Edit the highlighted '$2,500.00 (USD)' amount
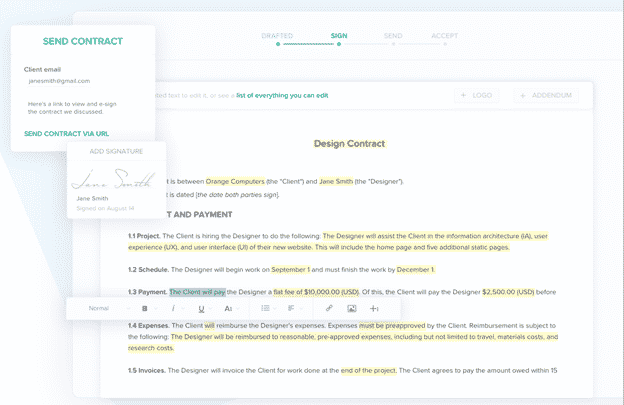The height and width of the screenshot is (405, 624). (x=508, y=292)
